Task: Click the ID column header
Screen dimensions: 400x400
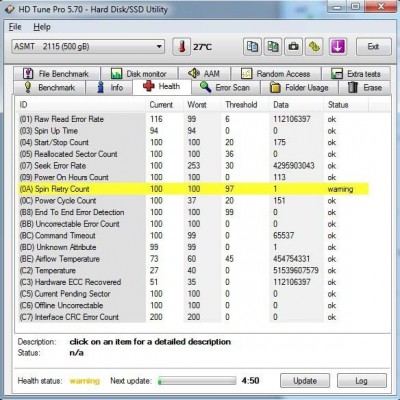Action: coord(81,105)
